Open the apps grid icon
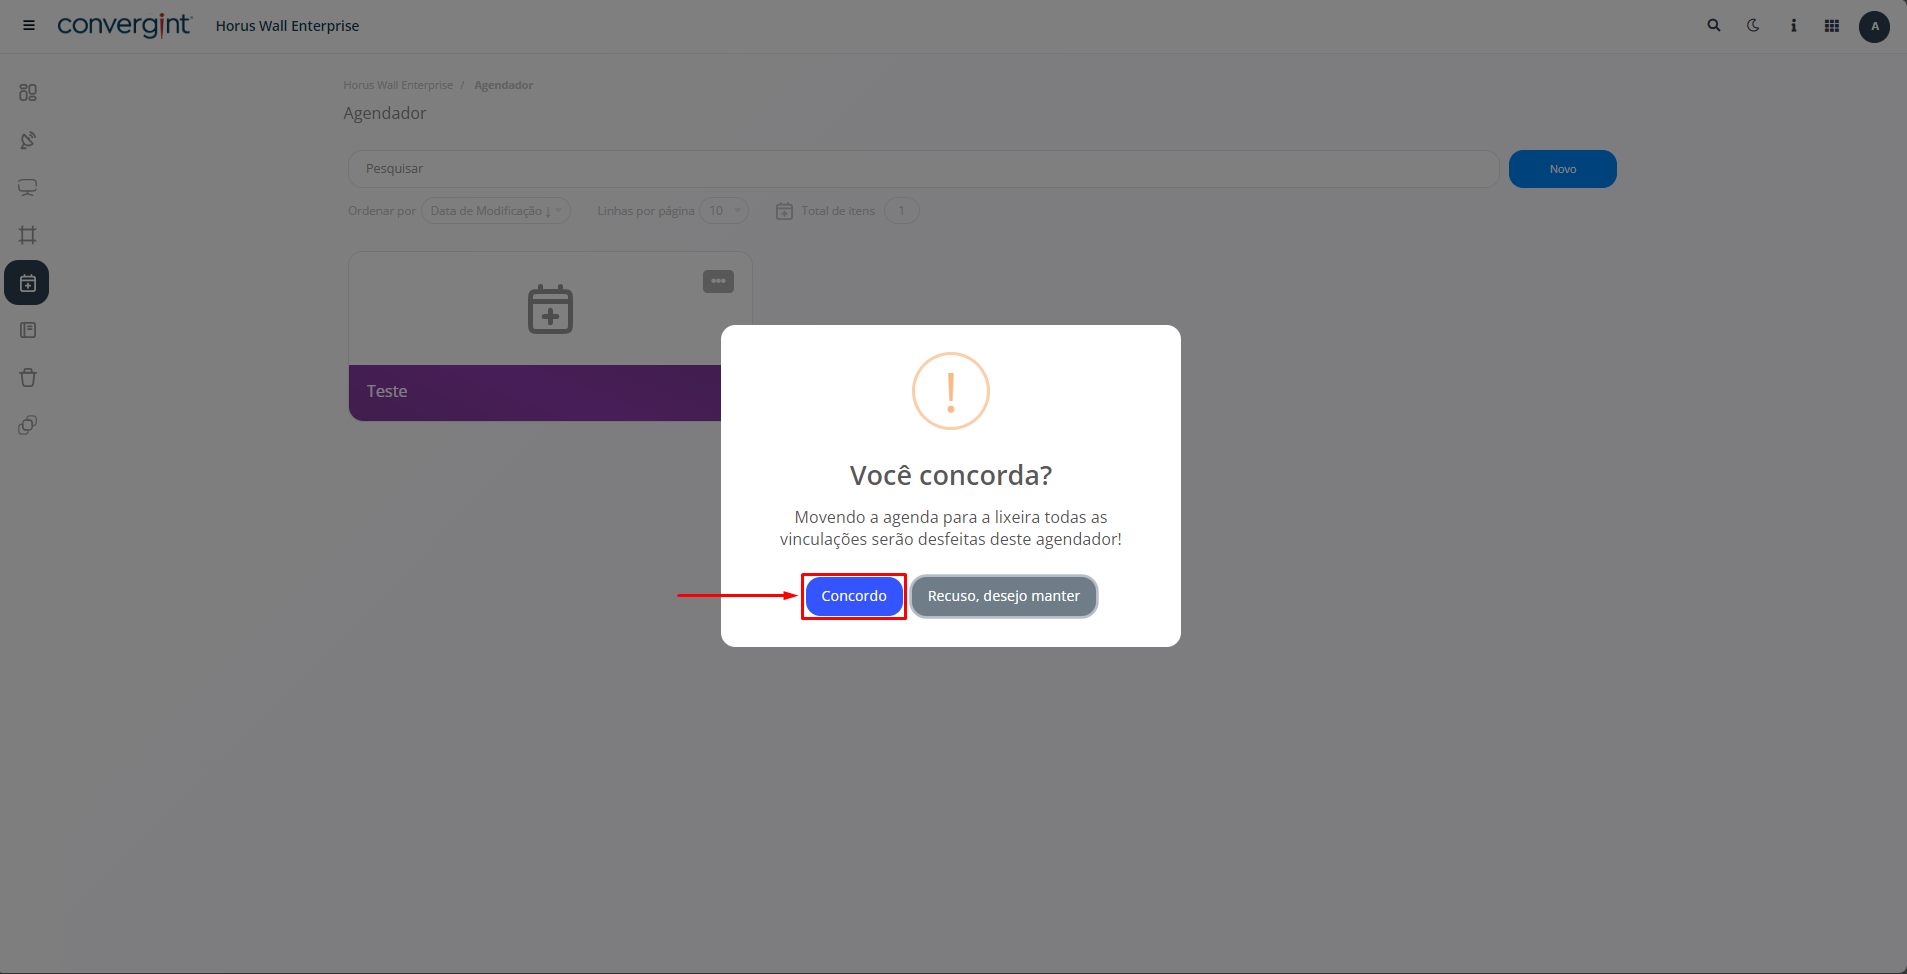Image resolution: width=1907 pixels, height=974 pixels. pos(1832,26)
